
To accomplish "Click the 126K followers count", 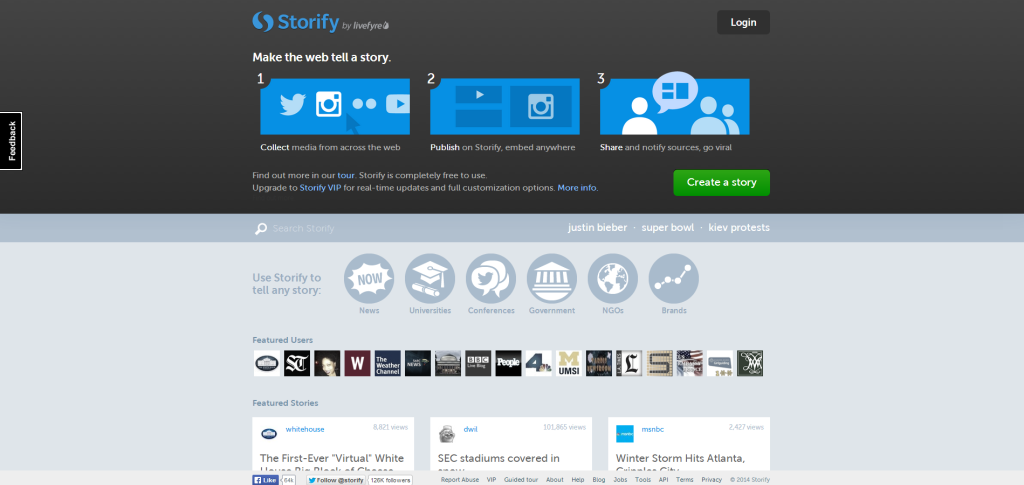I will [390, 480].
